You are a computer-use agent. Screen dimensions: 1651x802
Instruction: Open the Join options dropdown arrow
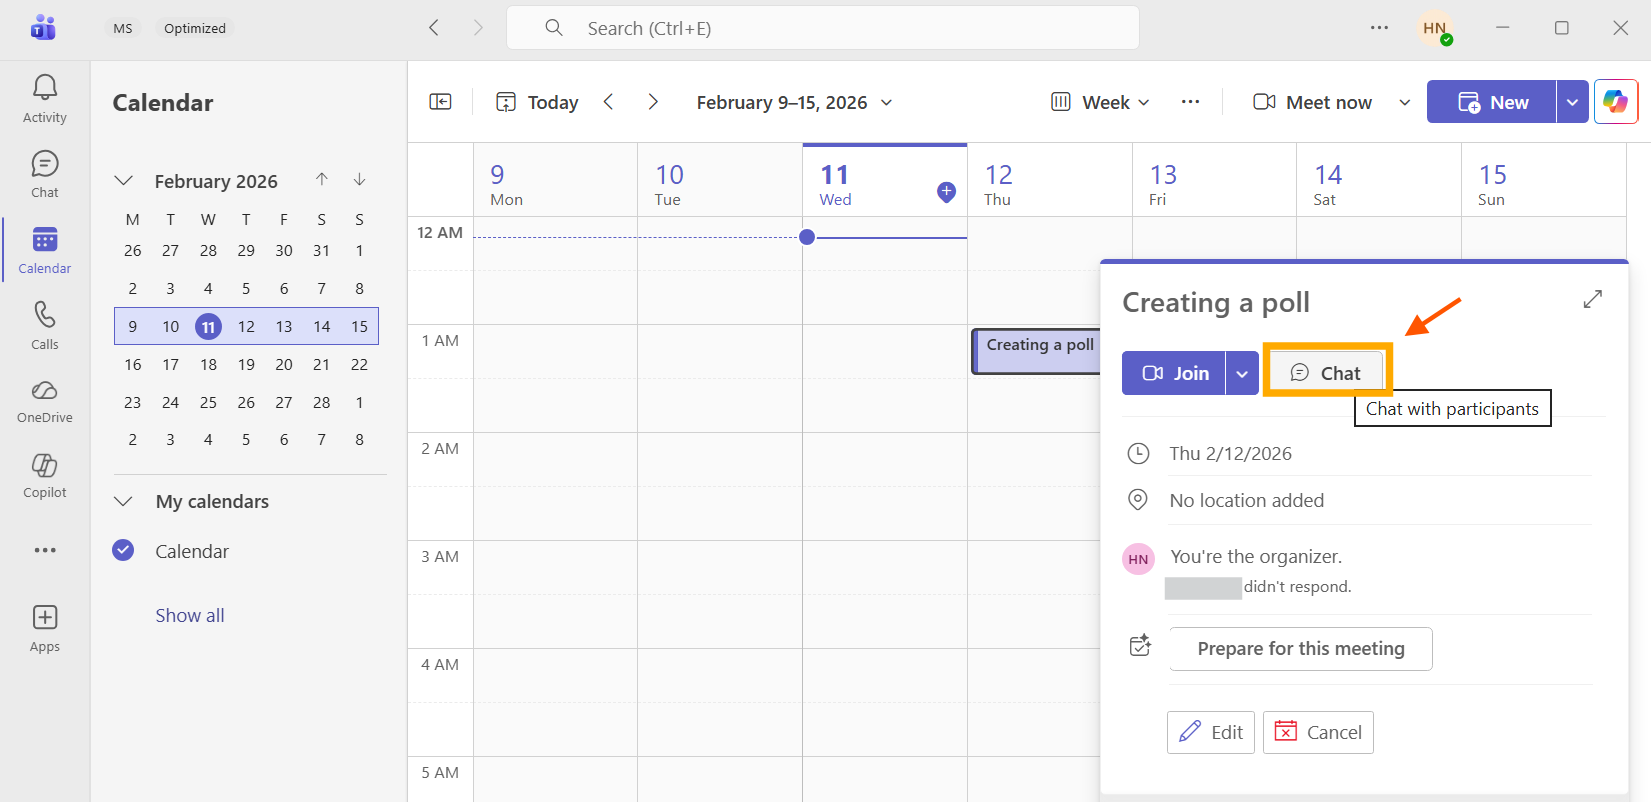coord(1242,373)
